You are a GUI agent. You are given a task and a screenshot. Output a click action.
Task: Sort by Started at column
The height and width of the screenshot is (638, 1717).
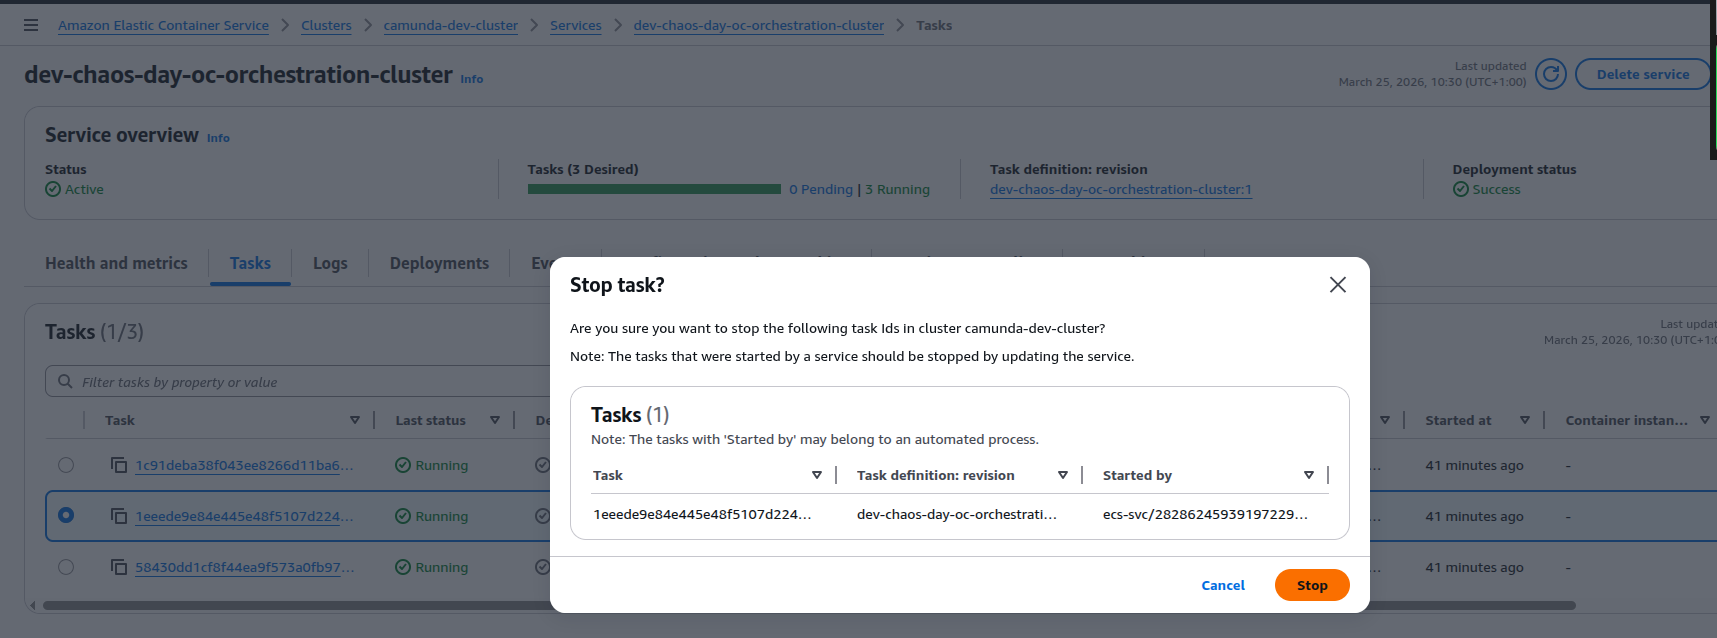(x=1525, y=420)
